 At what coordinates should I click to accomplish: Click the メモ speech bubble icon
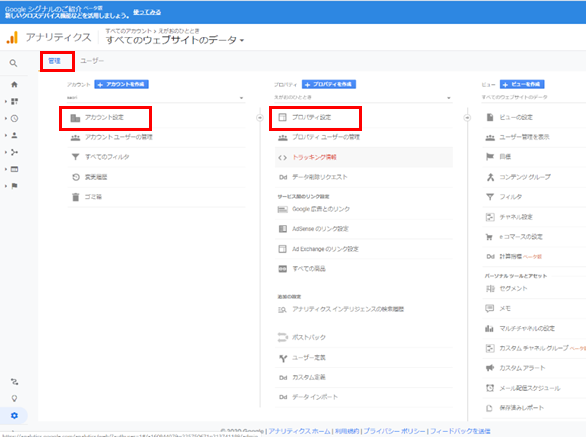[x=490, y=308]
